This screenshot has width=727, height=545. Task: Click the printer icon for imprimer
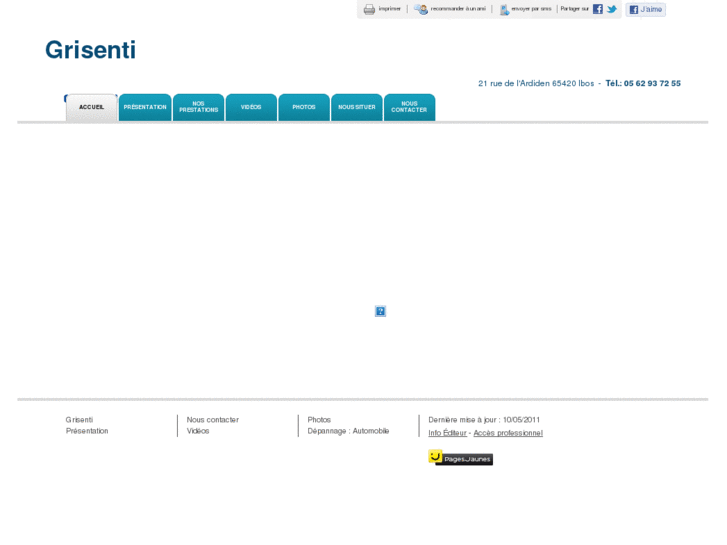[x=369, y=9]
